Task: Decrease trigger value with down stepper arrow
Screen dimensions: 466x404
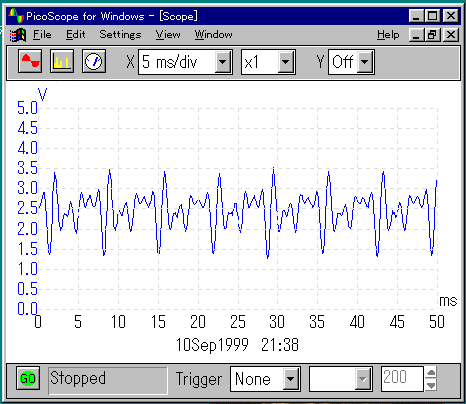Action: click(x=431, y=385)
